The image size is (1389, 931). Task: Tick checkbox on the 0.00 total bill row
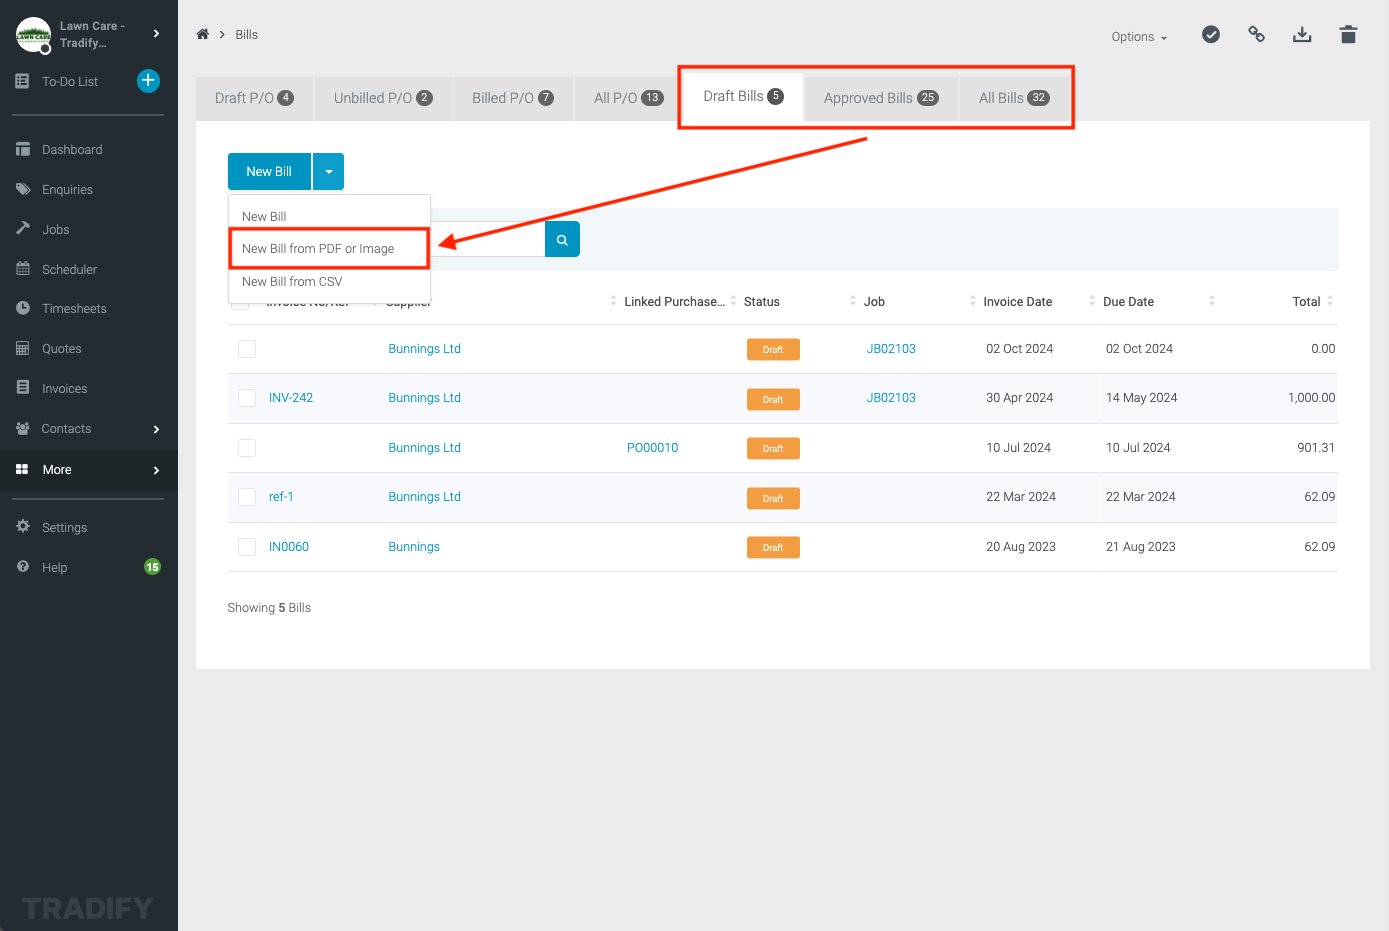(x=247, y=349)
